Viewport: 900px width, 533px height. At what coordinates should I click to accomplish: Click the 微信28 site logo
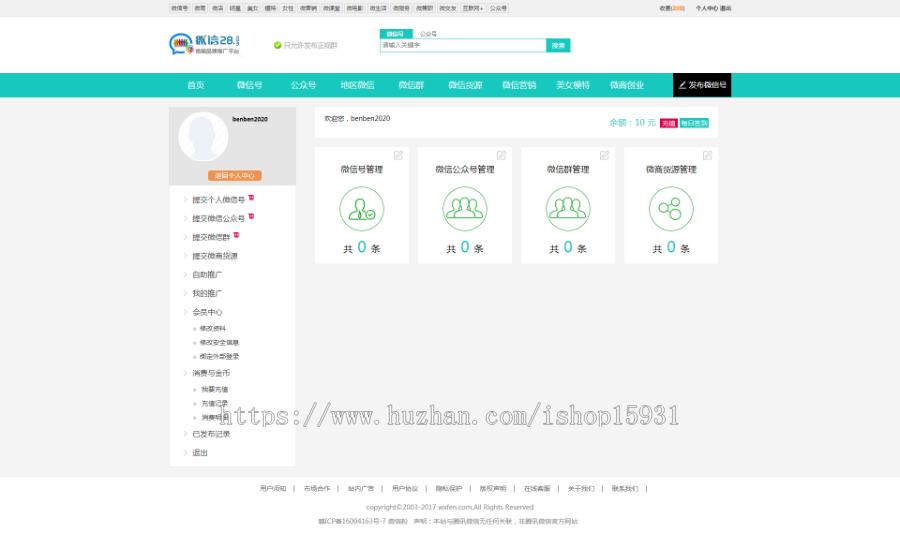tap(204, 44)
